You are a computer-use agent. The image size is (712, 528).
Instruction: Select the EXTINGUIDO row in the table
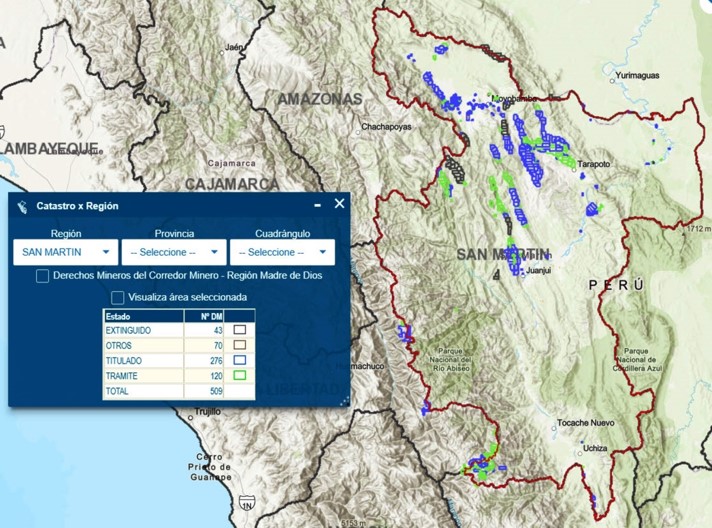[x=143, y=330]
